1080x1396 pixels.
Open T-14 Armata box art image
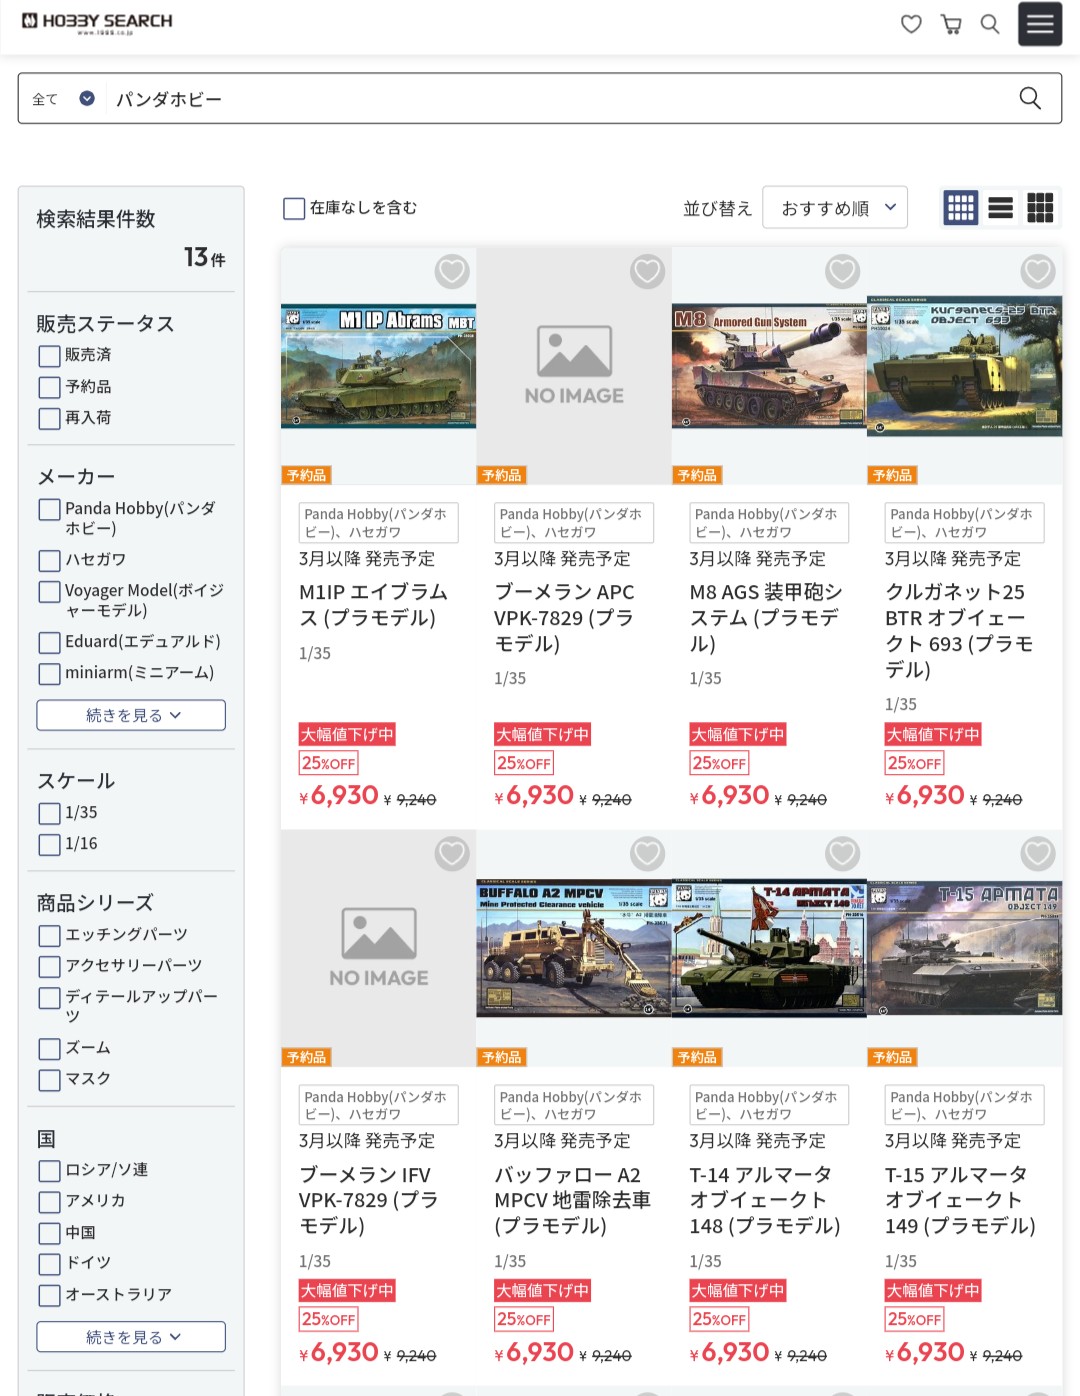pyautogui.click(x=769, y=948)
